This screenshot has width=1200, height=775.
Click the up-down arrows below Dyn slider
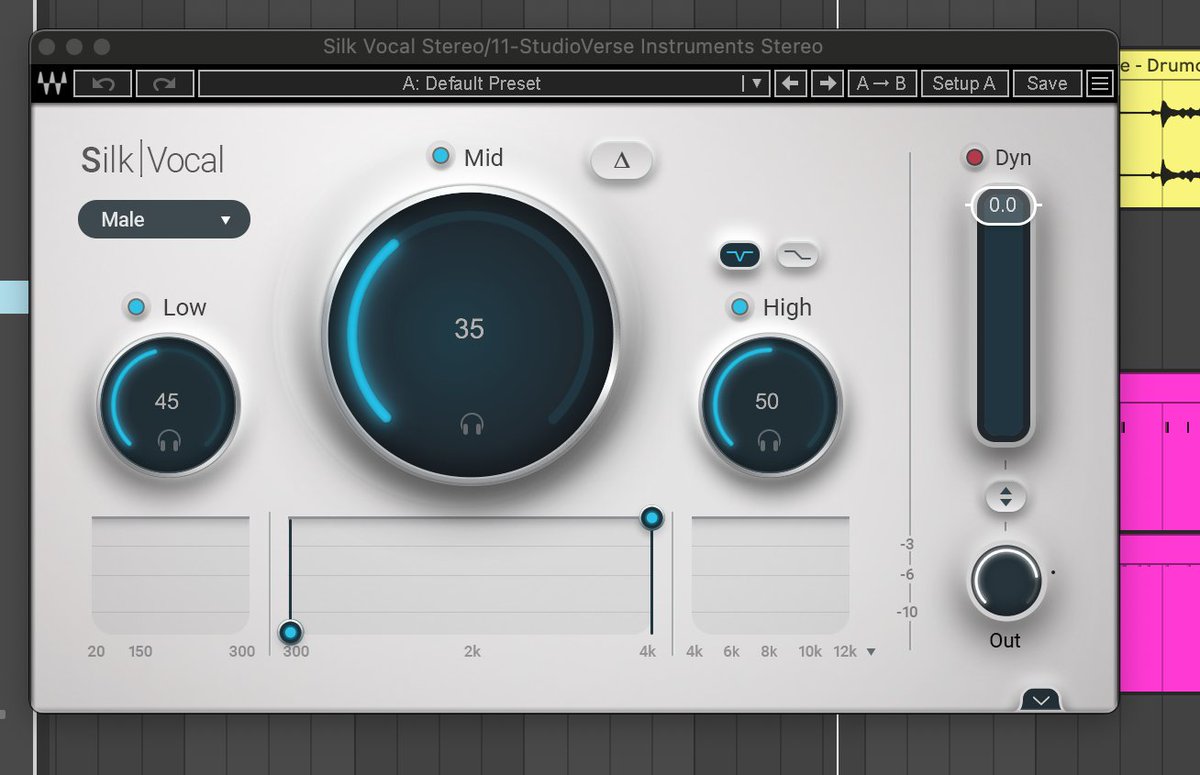(x=1005, y=497)
